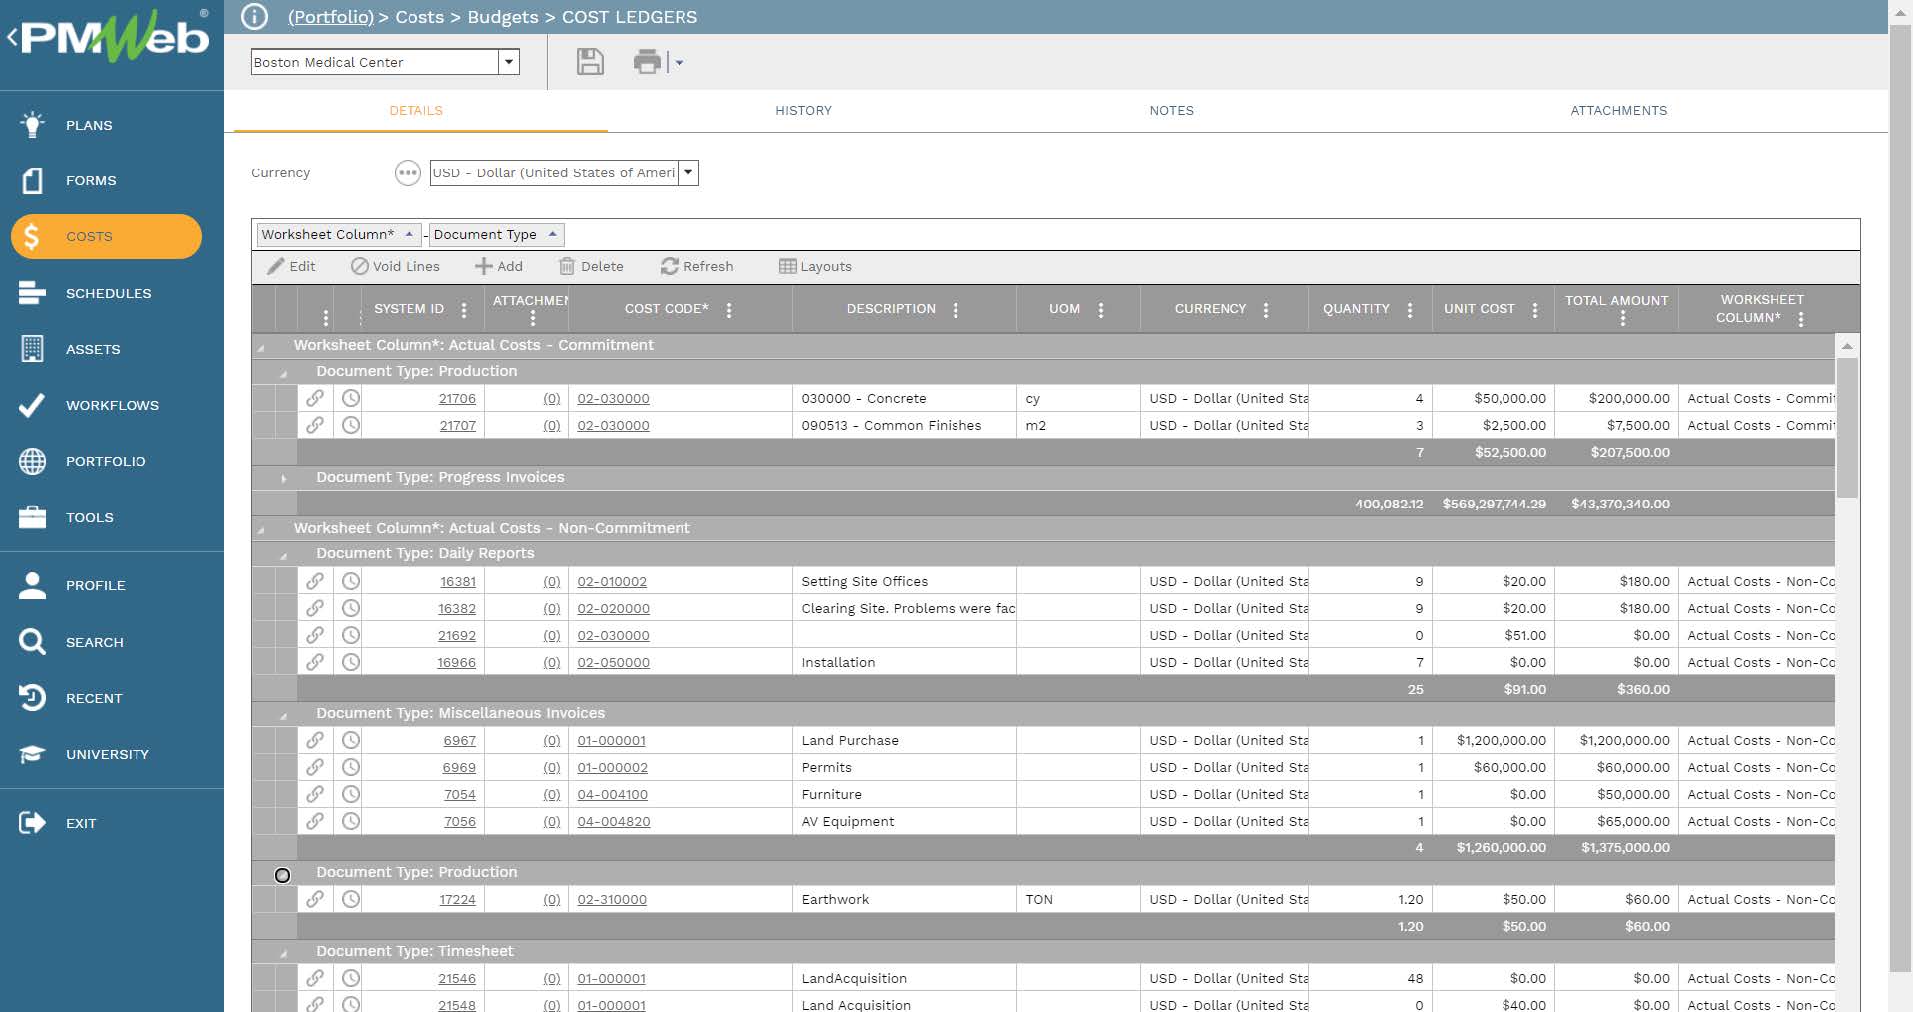
Task: Open Assets in the sidebar
Action: click(93, 349)
